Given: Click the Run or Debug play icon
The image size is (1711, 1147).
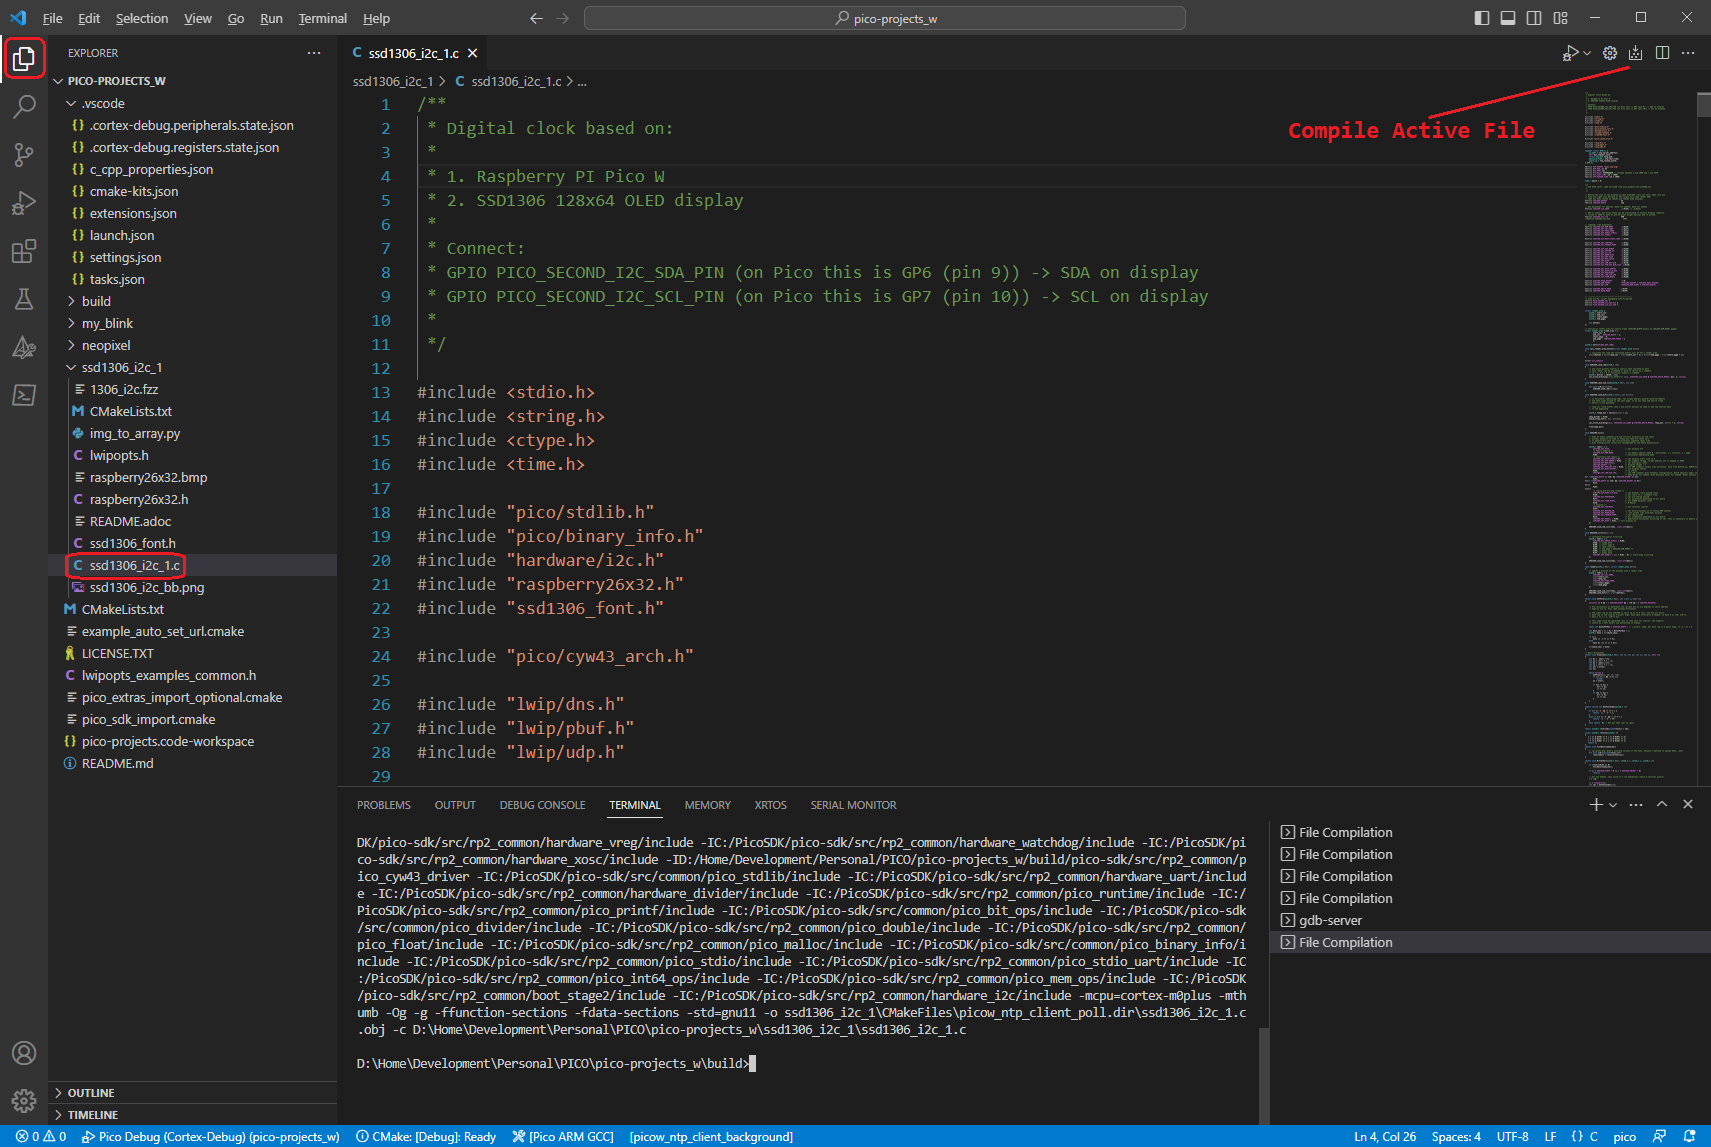Looking at the screenshot, I should click(1571, 53).
